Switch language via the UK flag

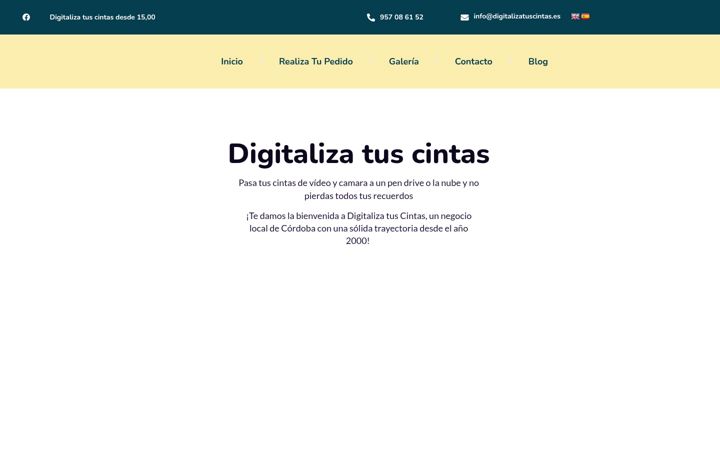(x=575, y=16)
